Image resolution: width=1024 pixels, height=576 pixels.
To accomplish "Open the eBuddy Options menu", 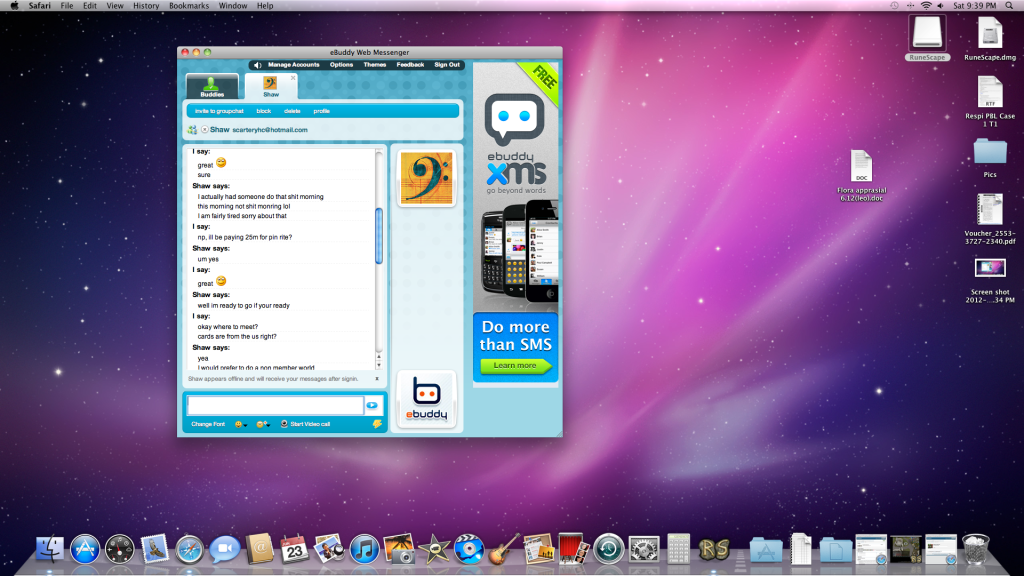I will pyautogui.click(x=341, y=65).
